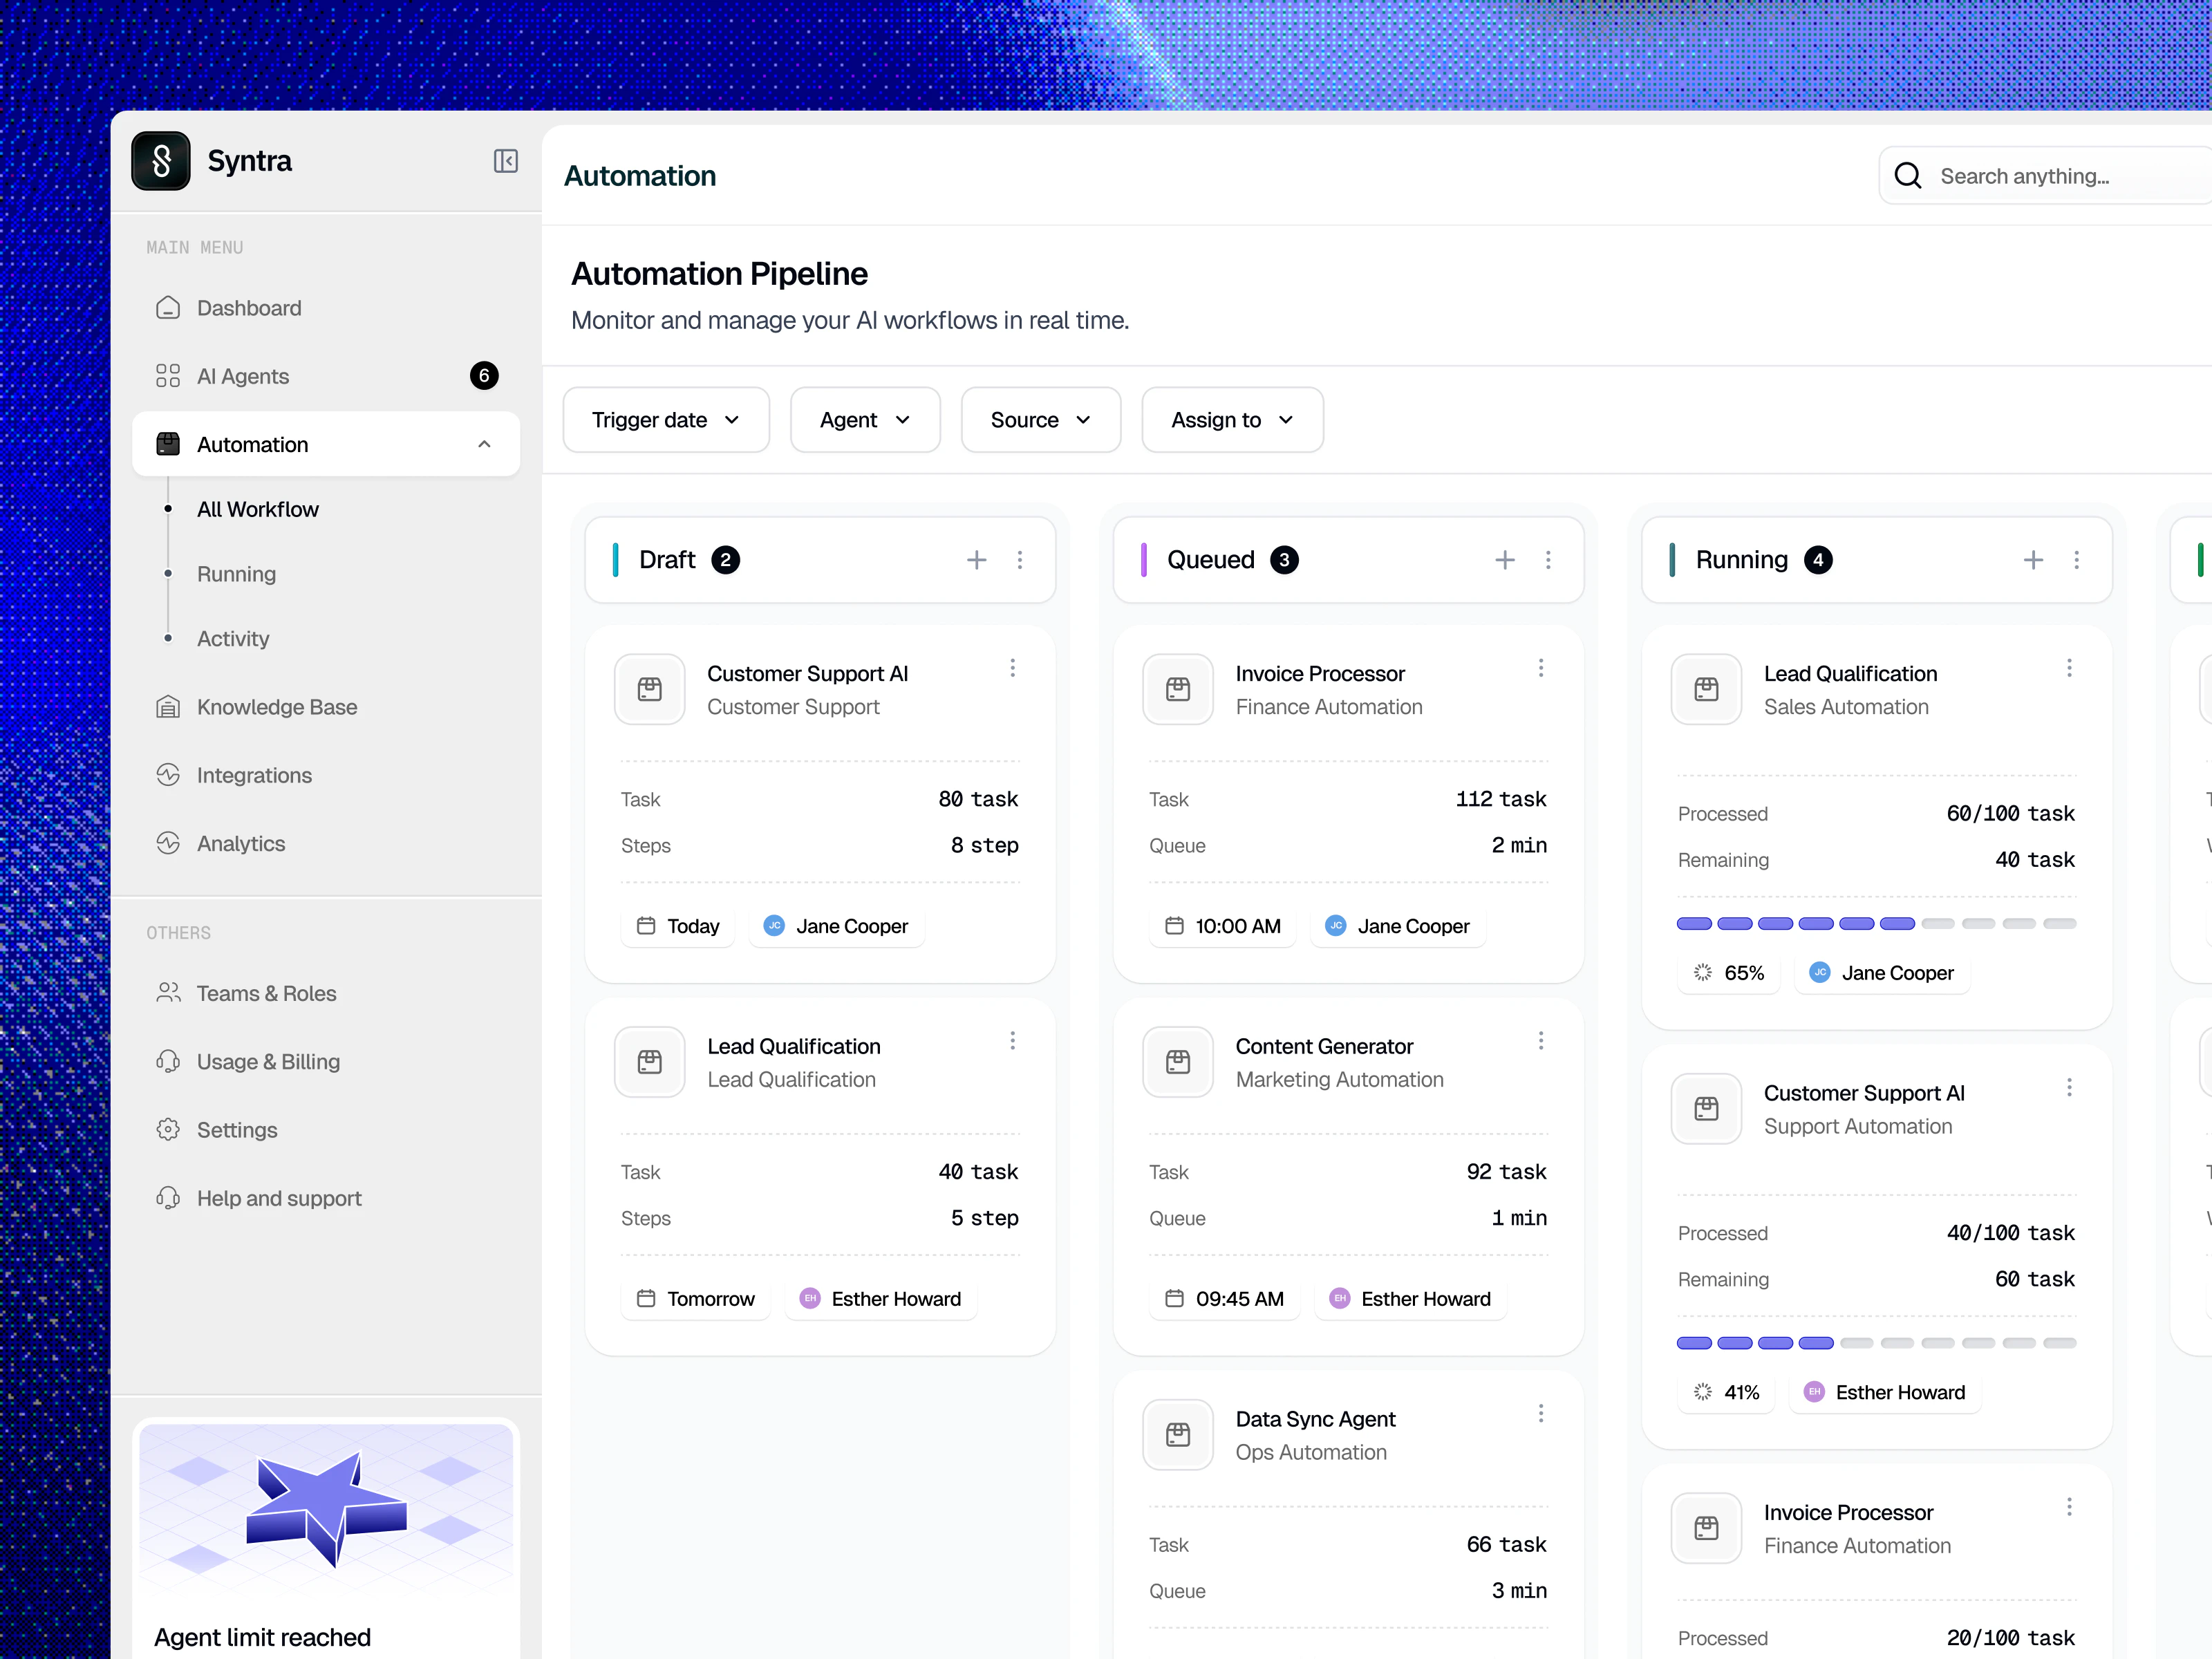Open the Assign to filter dropdown
2212x1659 pixels.
click(x=1233, y=420)
